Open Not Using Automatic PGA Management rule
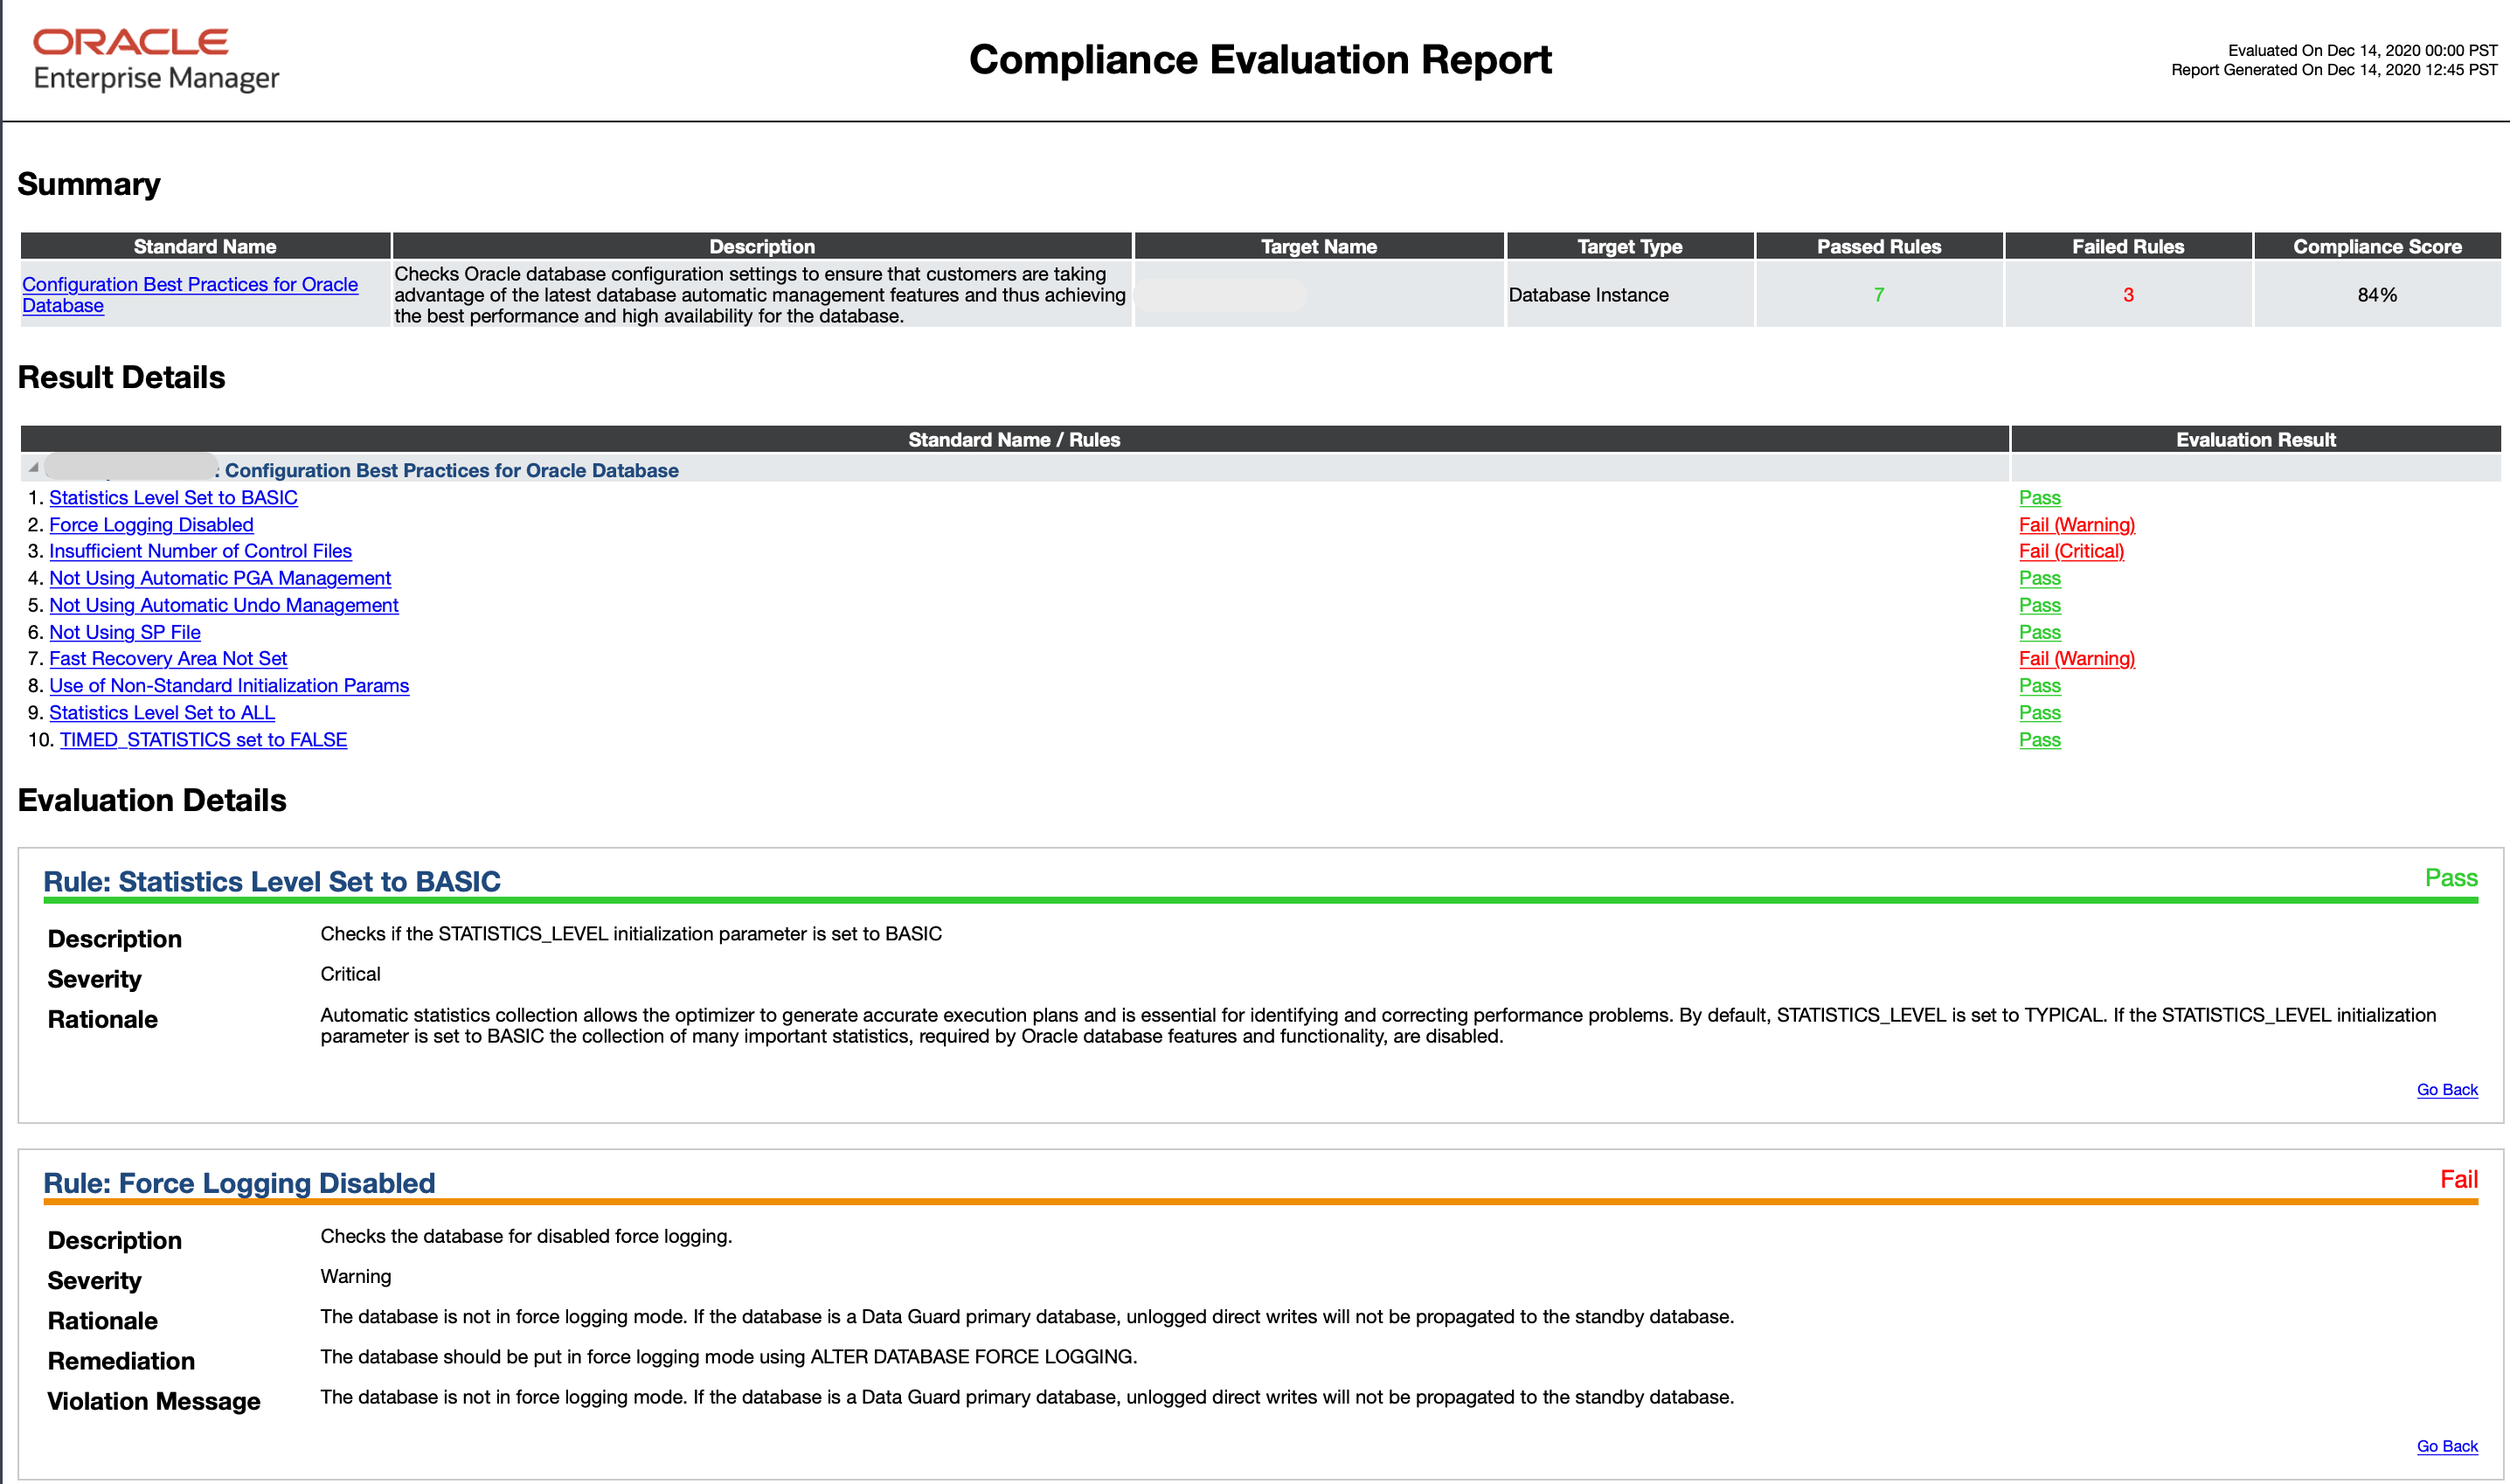 (220, 578)
